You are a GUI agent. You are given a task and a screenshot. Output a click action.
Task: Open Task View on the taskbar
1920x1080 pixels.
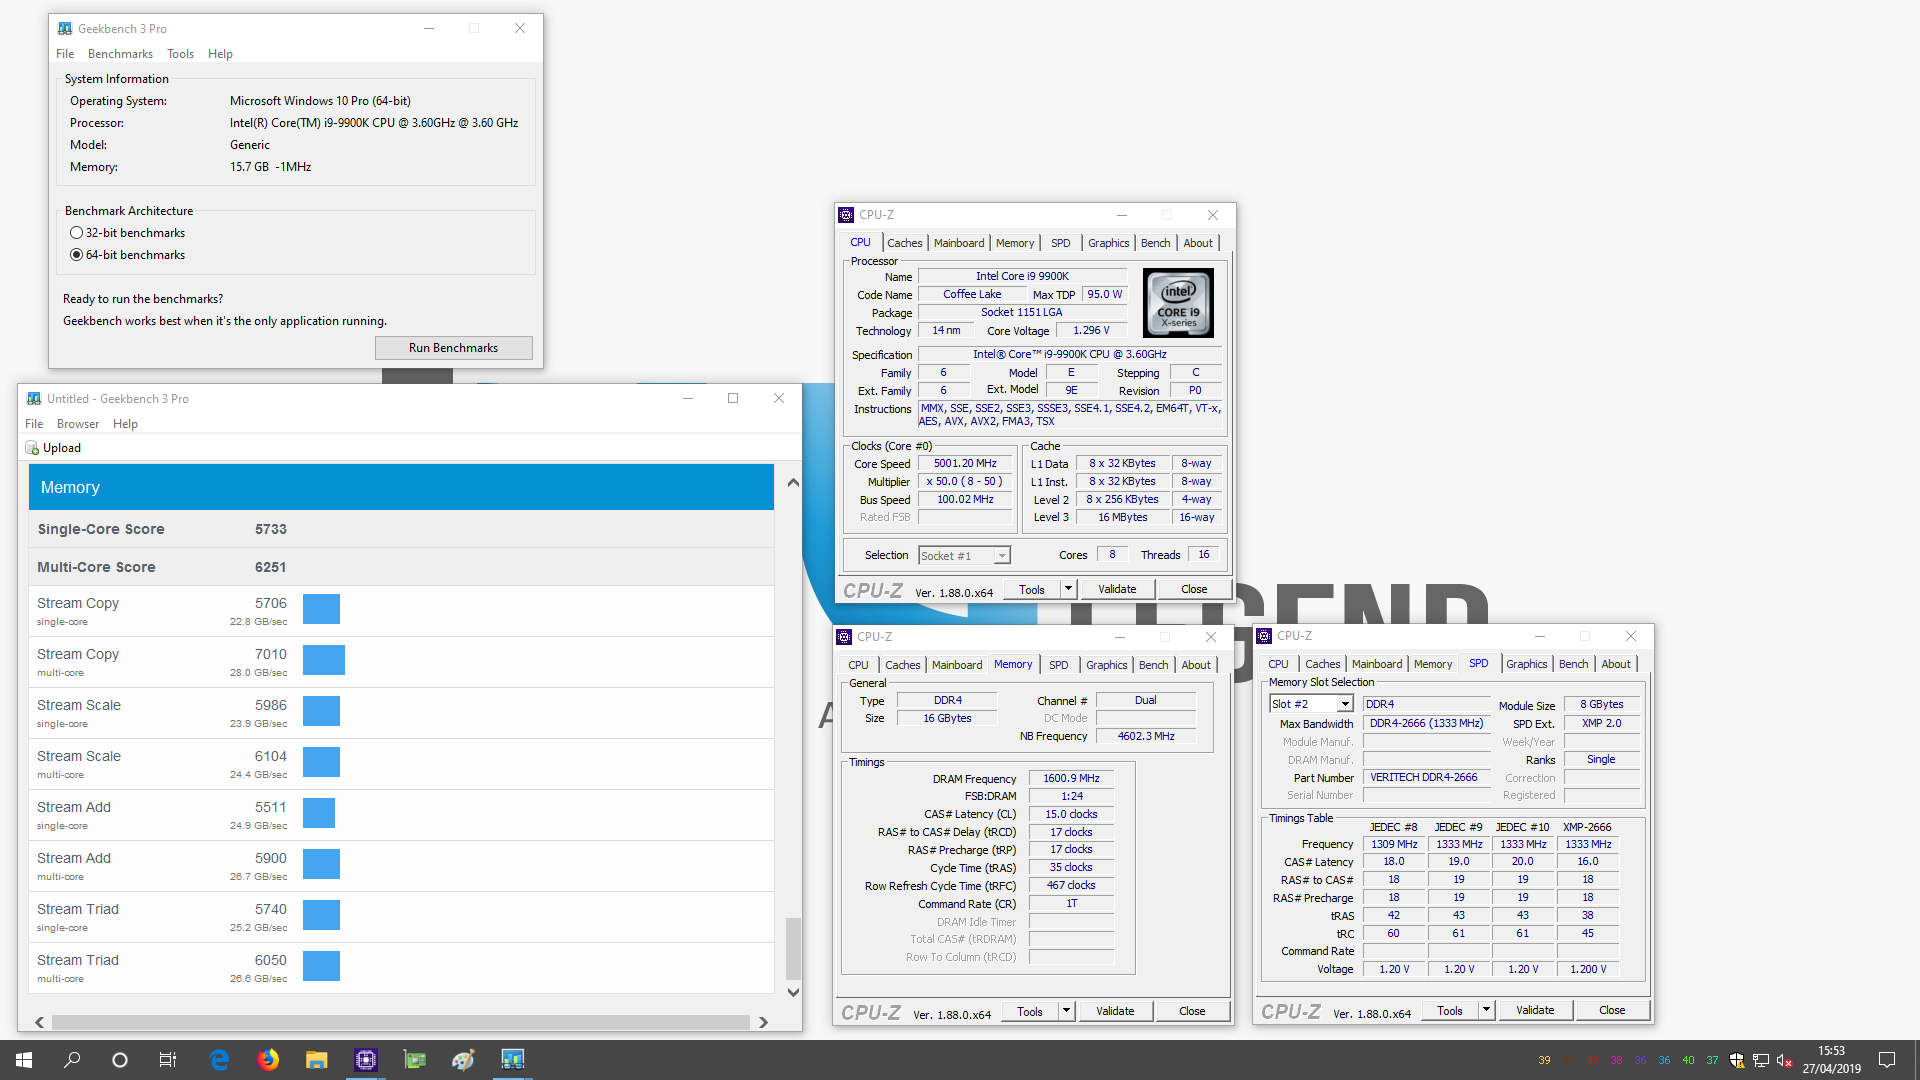168,1060
